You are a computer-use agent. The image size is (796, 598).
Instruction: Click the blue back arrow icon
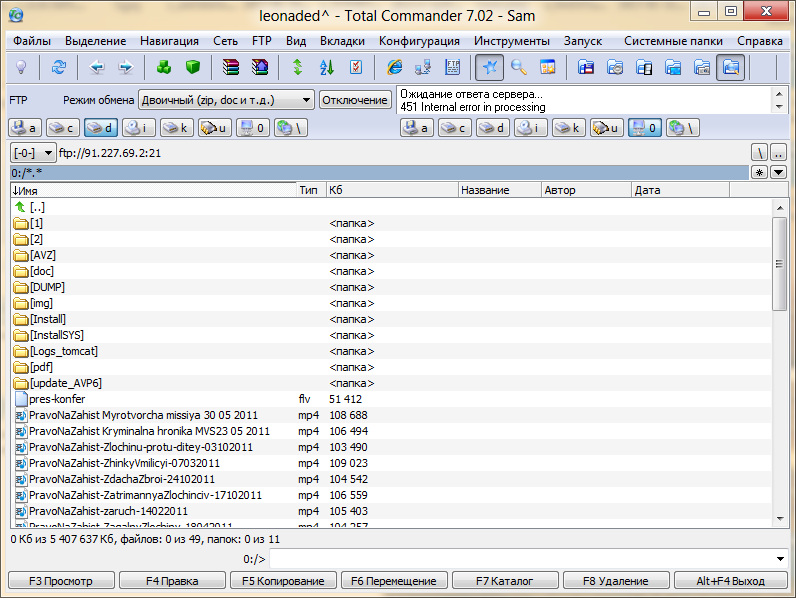(97, 67)
